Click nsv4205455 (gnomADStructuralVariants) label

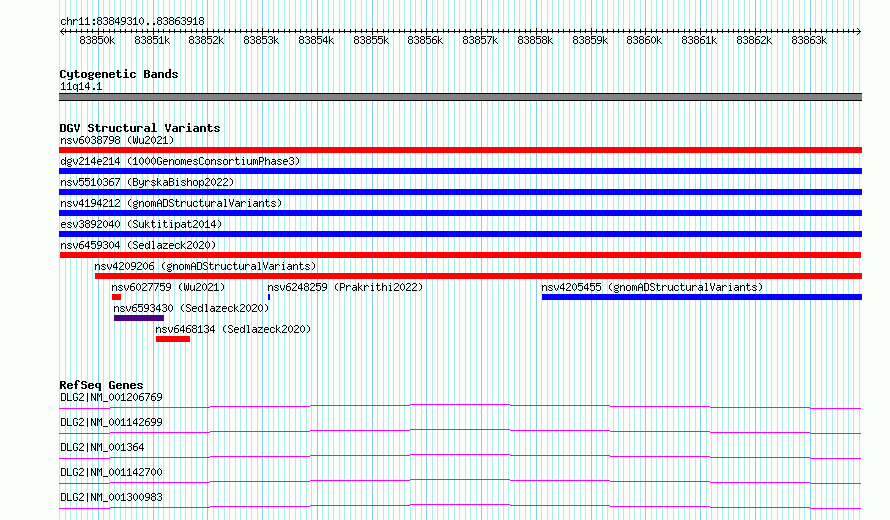point(652,287)
